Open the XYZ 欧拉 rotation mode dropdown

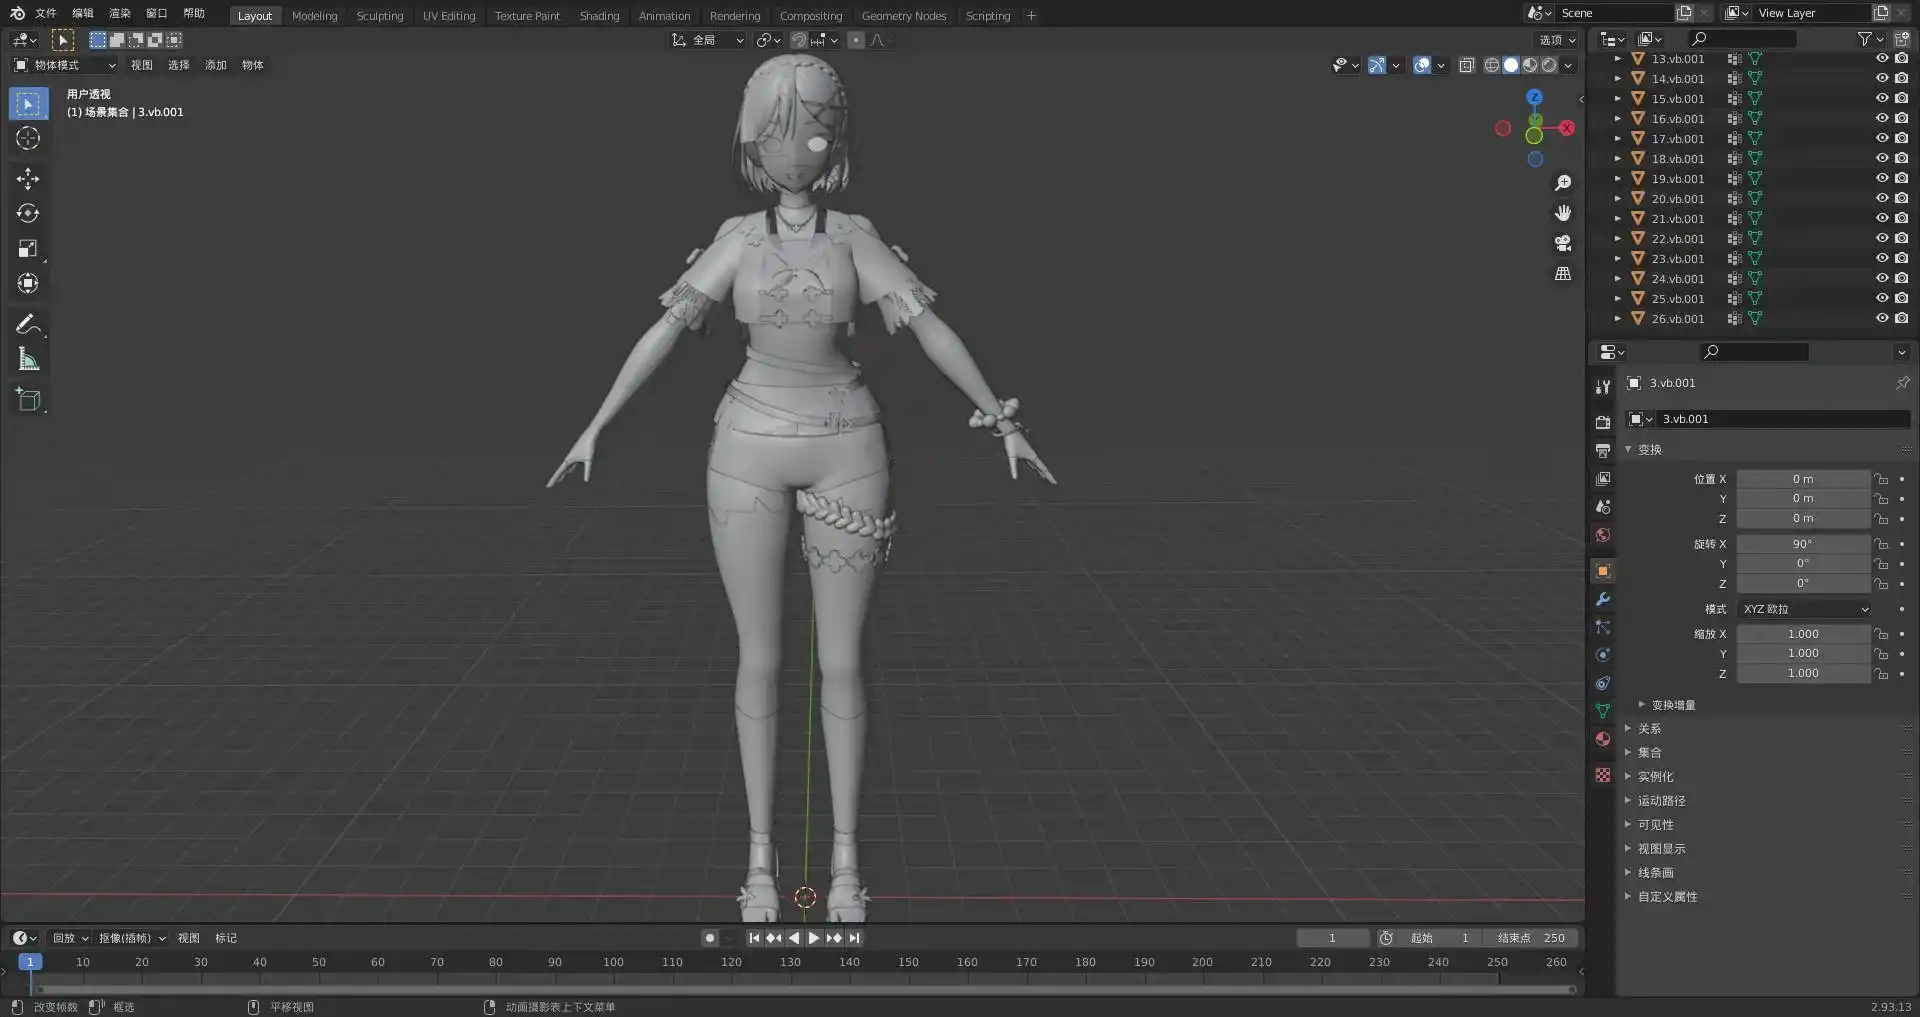point(1804,609)
